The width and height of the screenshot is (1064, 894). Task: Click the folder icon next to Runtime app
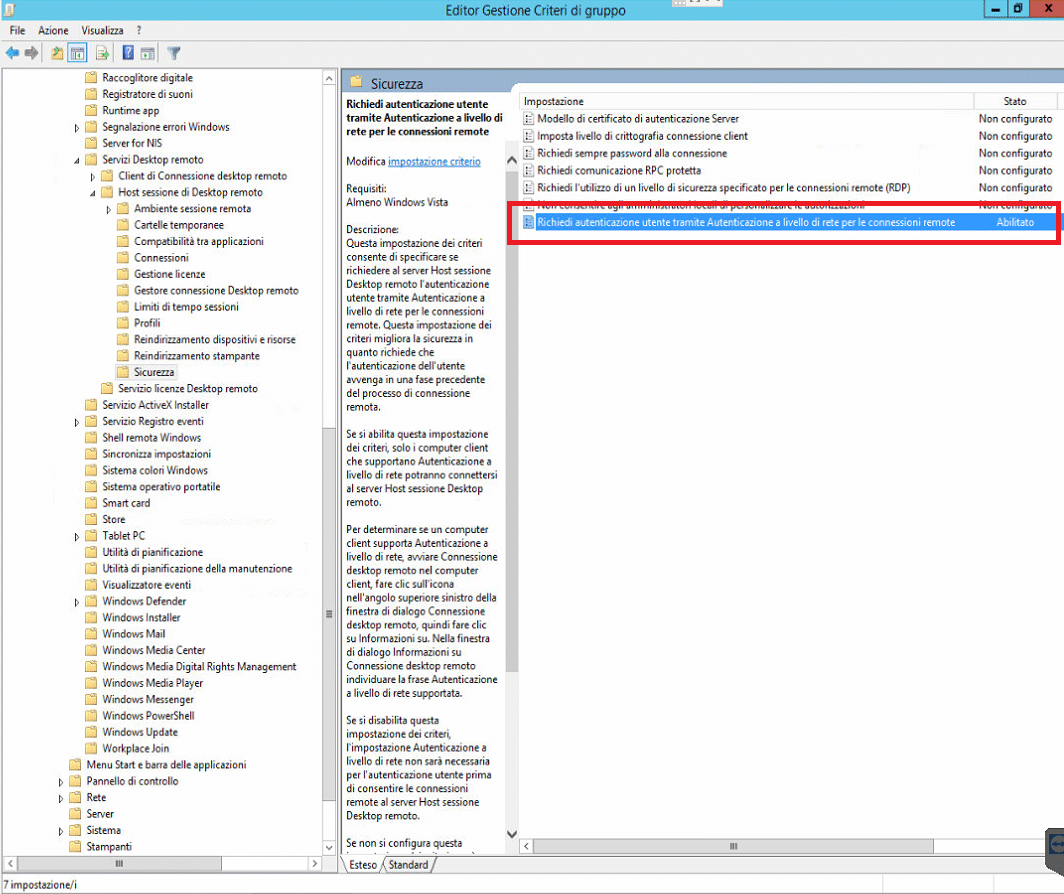[91, 111]
